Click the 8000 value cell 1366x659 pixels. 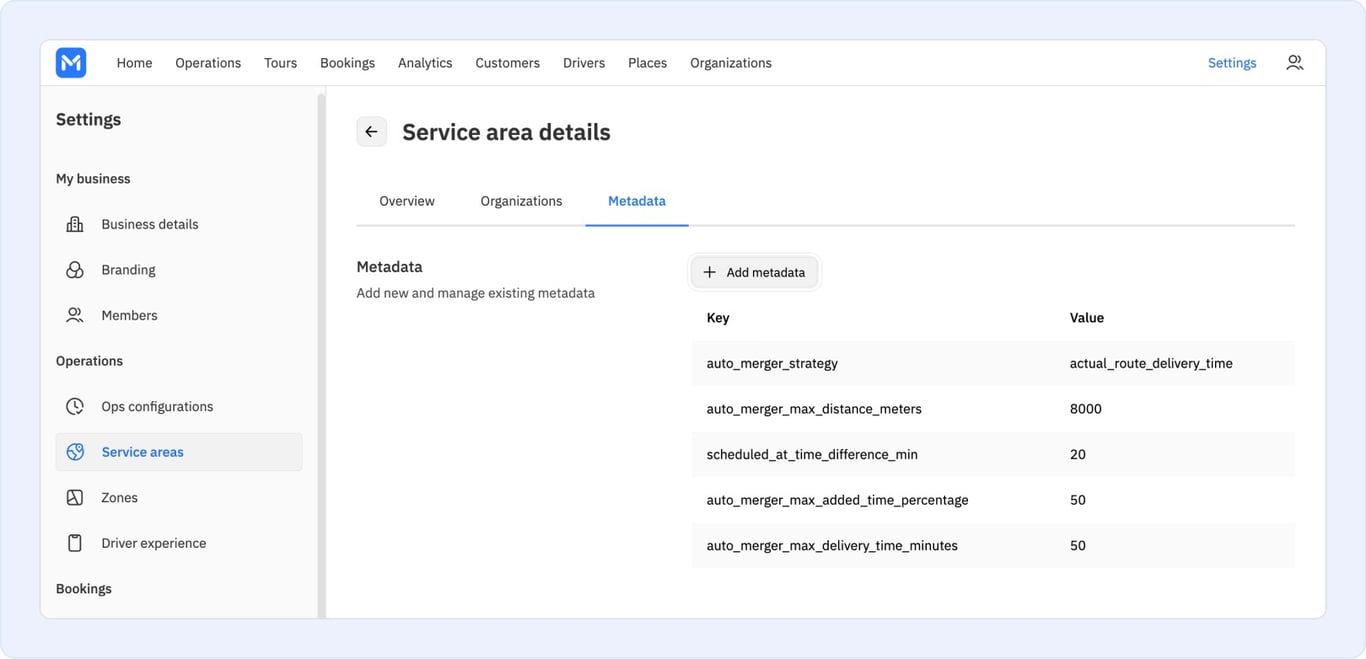(1086, 409)
